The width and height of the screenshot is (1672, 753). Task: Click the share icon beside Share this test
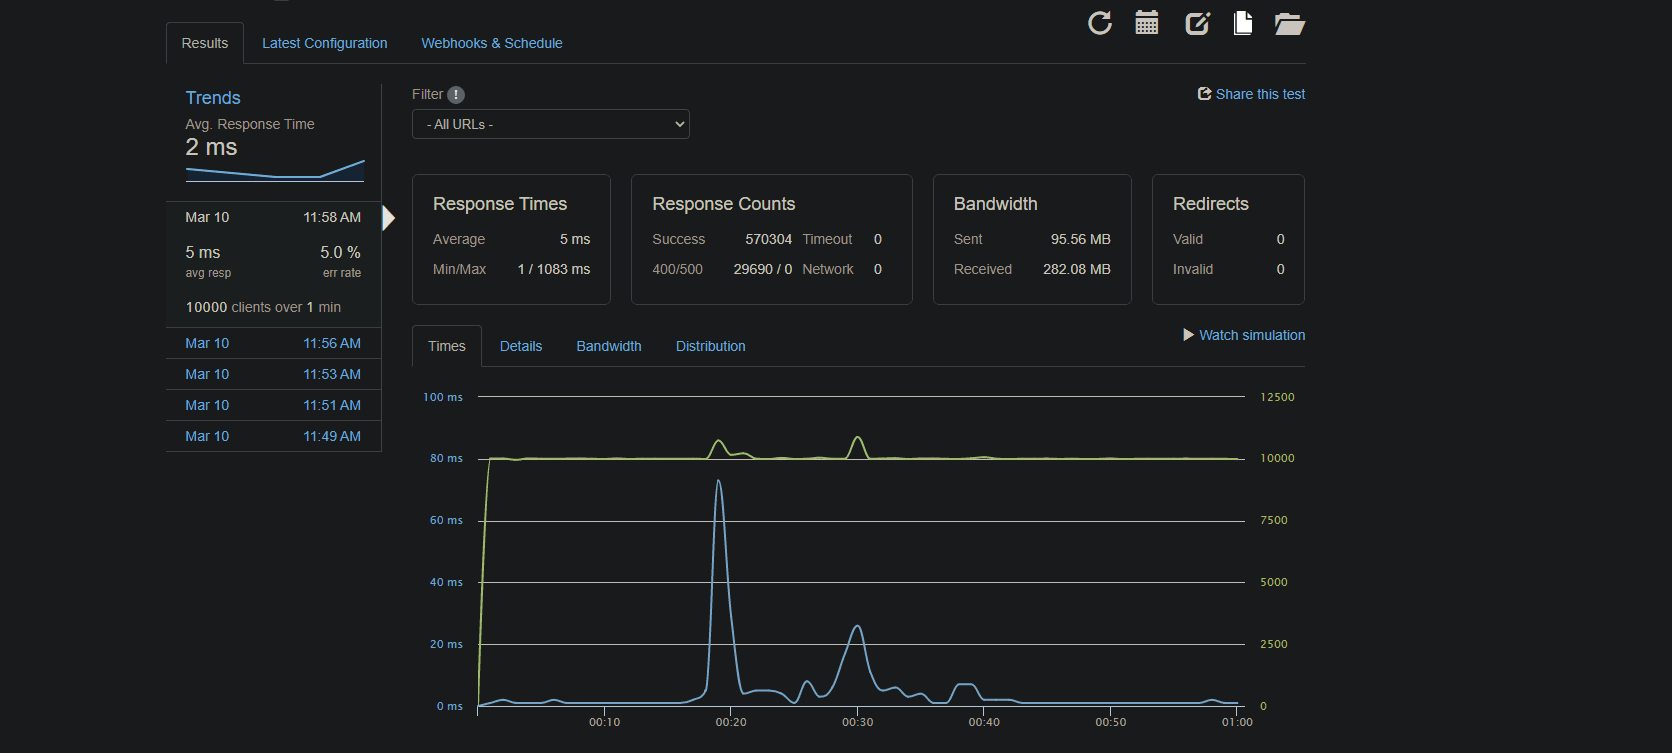point(1205,94)
